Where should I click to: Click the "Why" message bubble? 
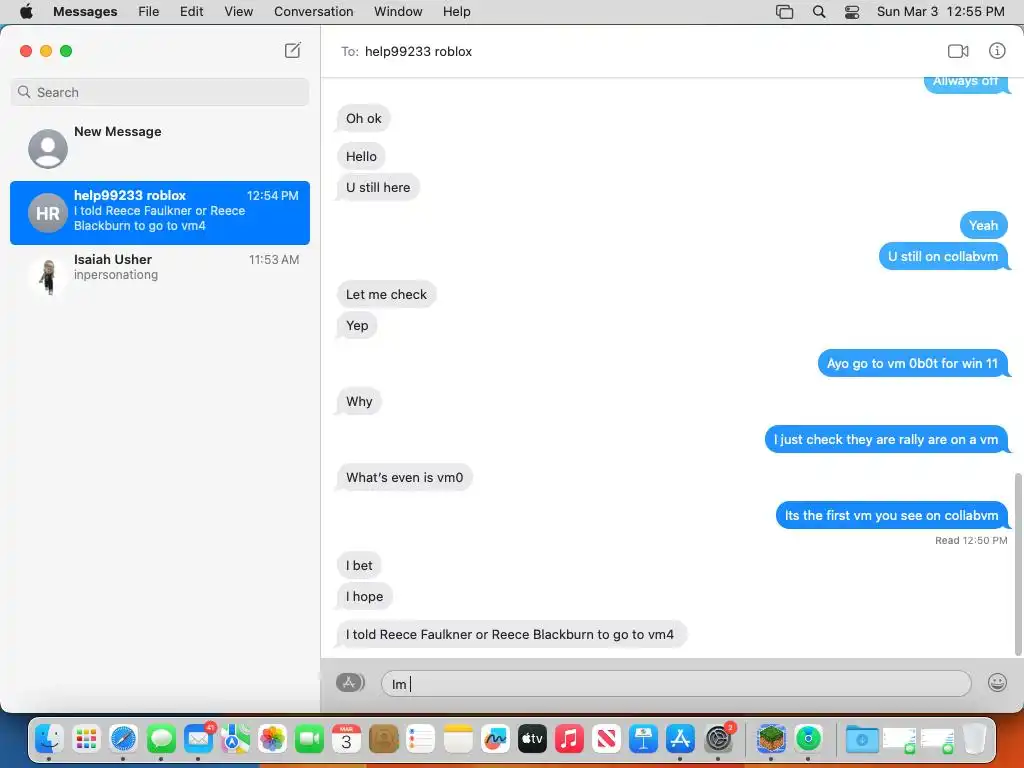click(x=359, y=401)
